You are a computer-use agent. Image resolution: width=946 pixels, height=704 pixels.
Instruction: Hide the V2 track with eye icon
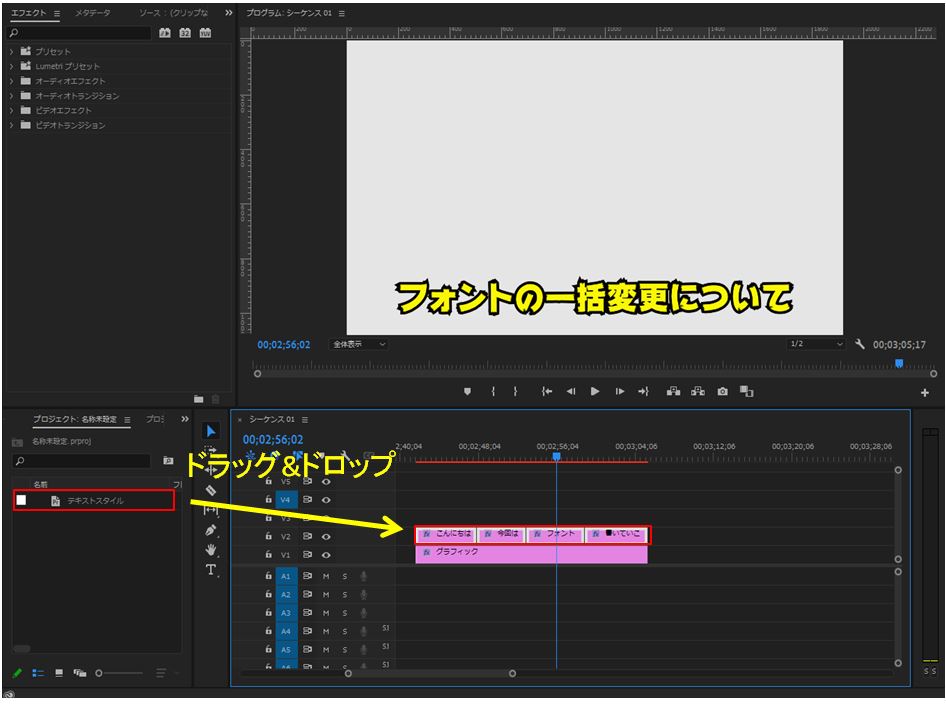point(326,536)
